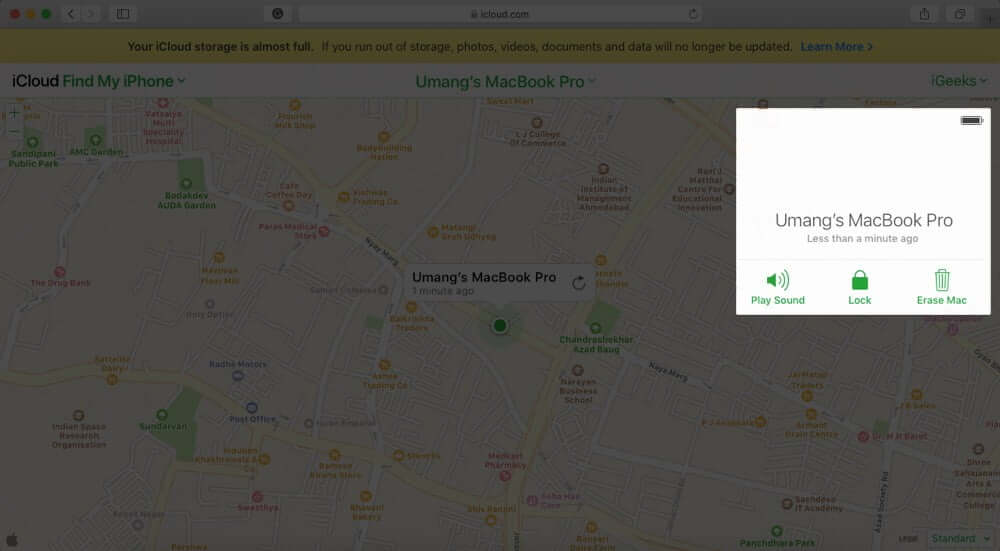Open iGeeks account menu
The width and height of the screenshot is (1000, 551).
tap(959, 80)
